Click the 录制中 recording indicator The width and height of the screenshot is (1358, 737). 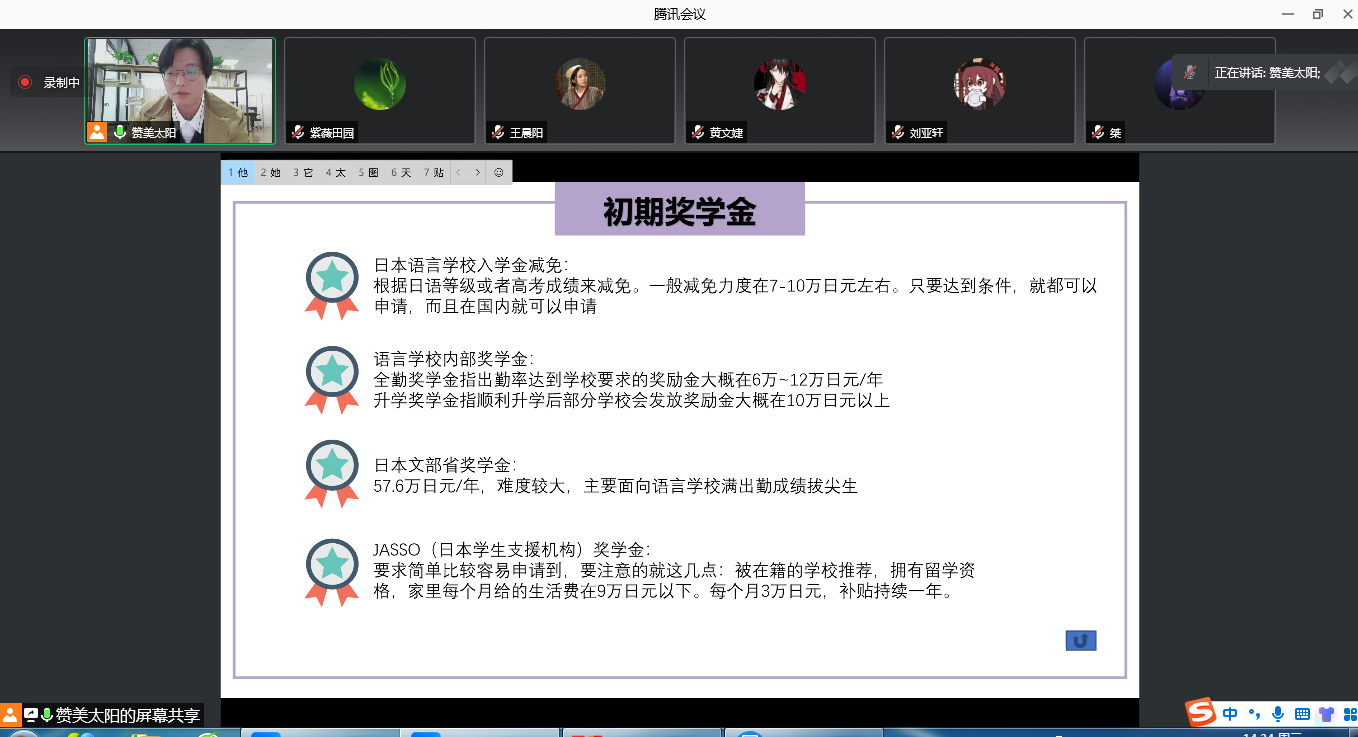point(48,83)
